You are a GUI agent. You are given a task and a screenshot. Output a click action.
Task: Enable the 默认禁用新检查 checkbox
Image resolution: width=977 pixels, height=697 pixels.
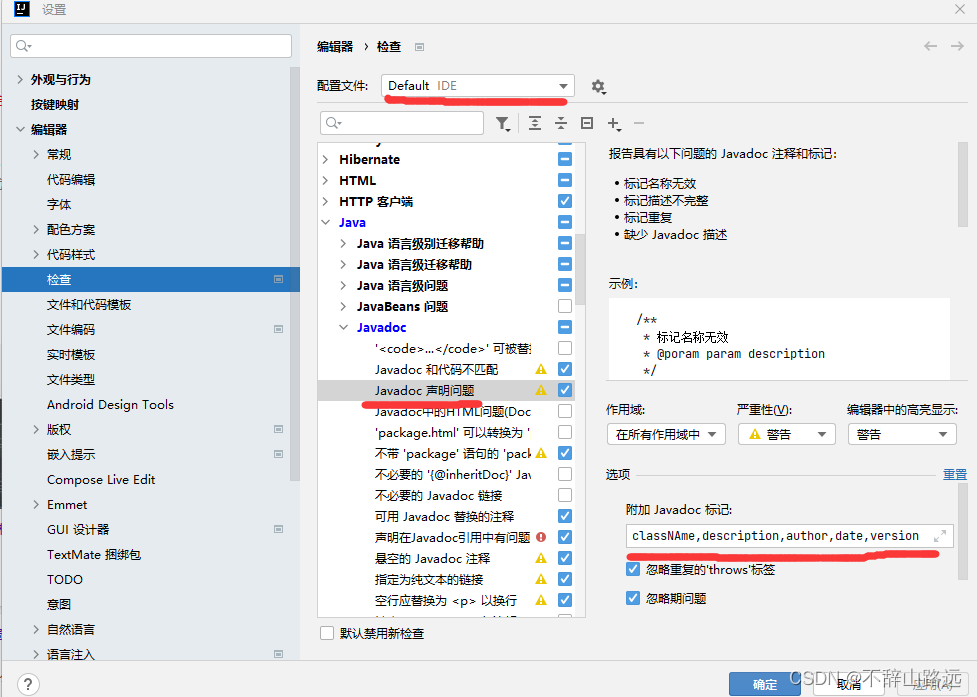coord(325,634)
